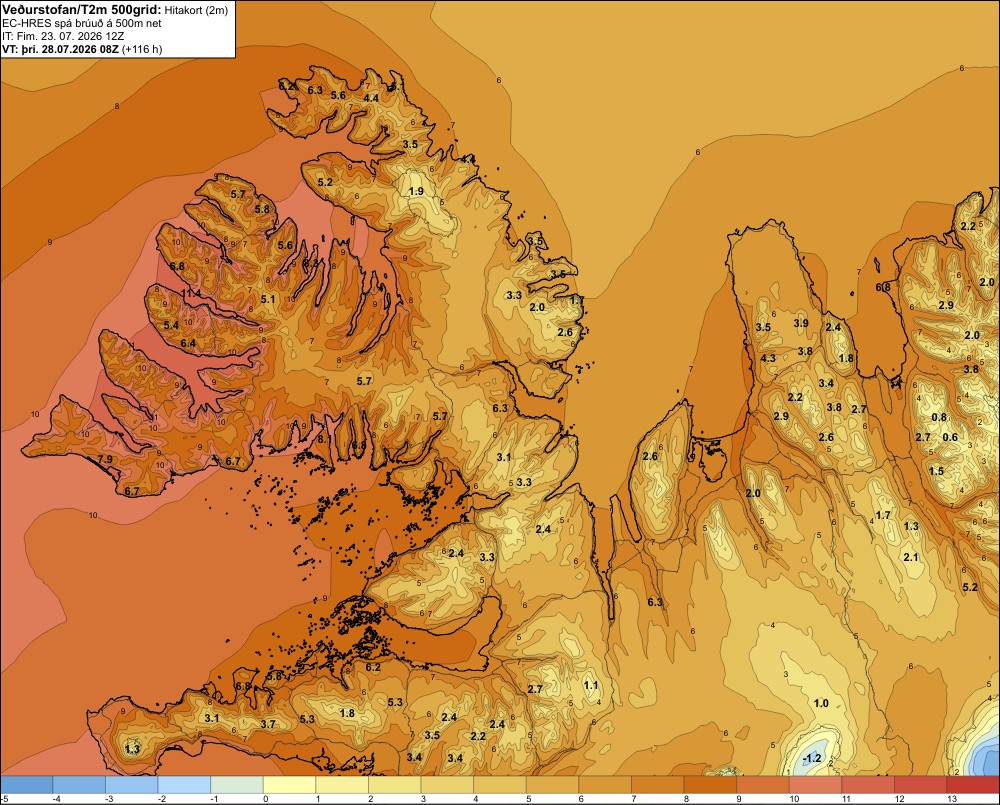
Task: Click the '7.9' temperature value on the map
Action: (x=105, y=459)
